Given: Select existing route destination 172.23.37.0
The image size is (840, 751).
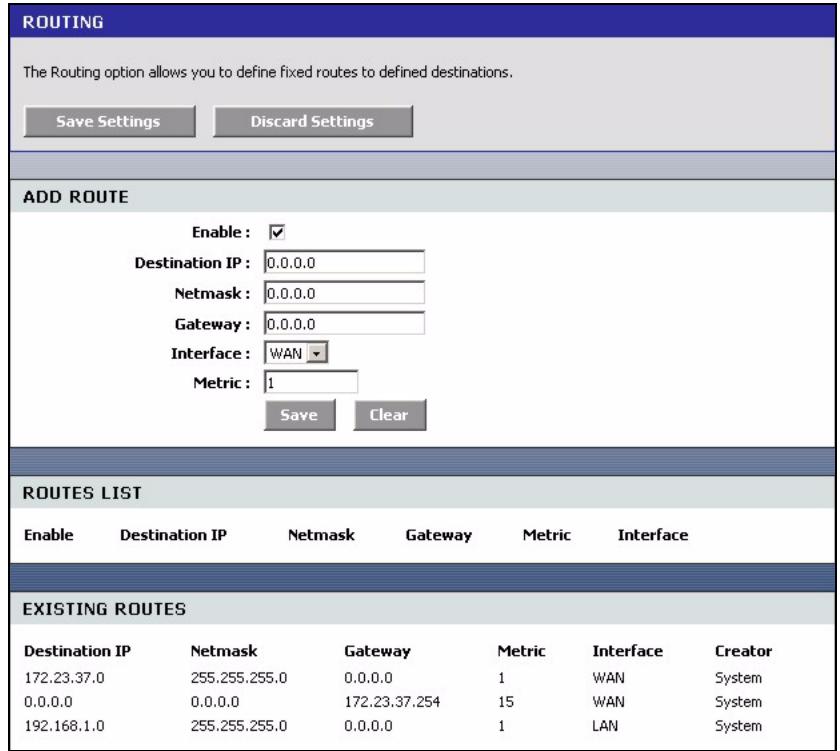Looking at the screenshot, I should (64, 678).
